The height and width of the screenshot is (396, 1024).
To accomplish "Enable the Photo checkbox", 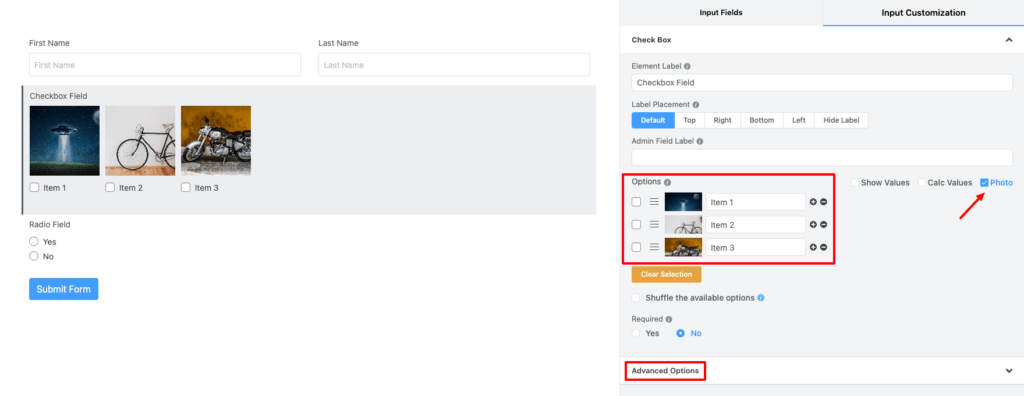I will click(x=984, y=183).
